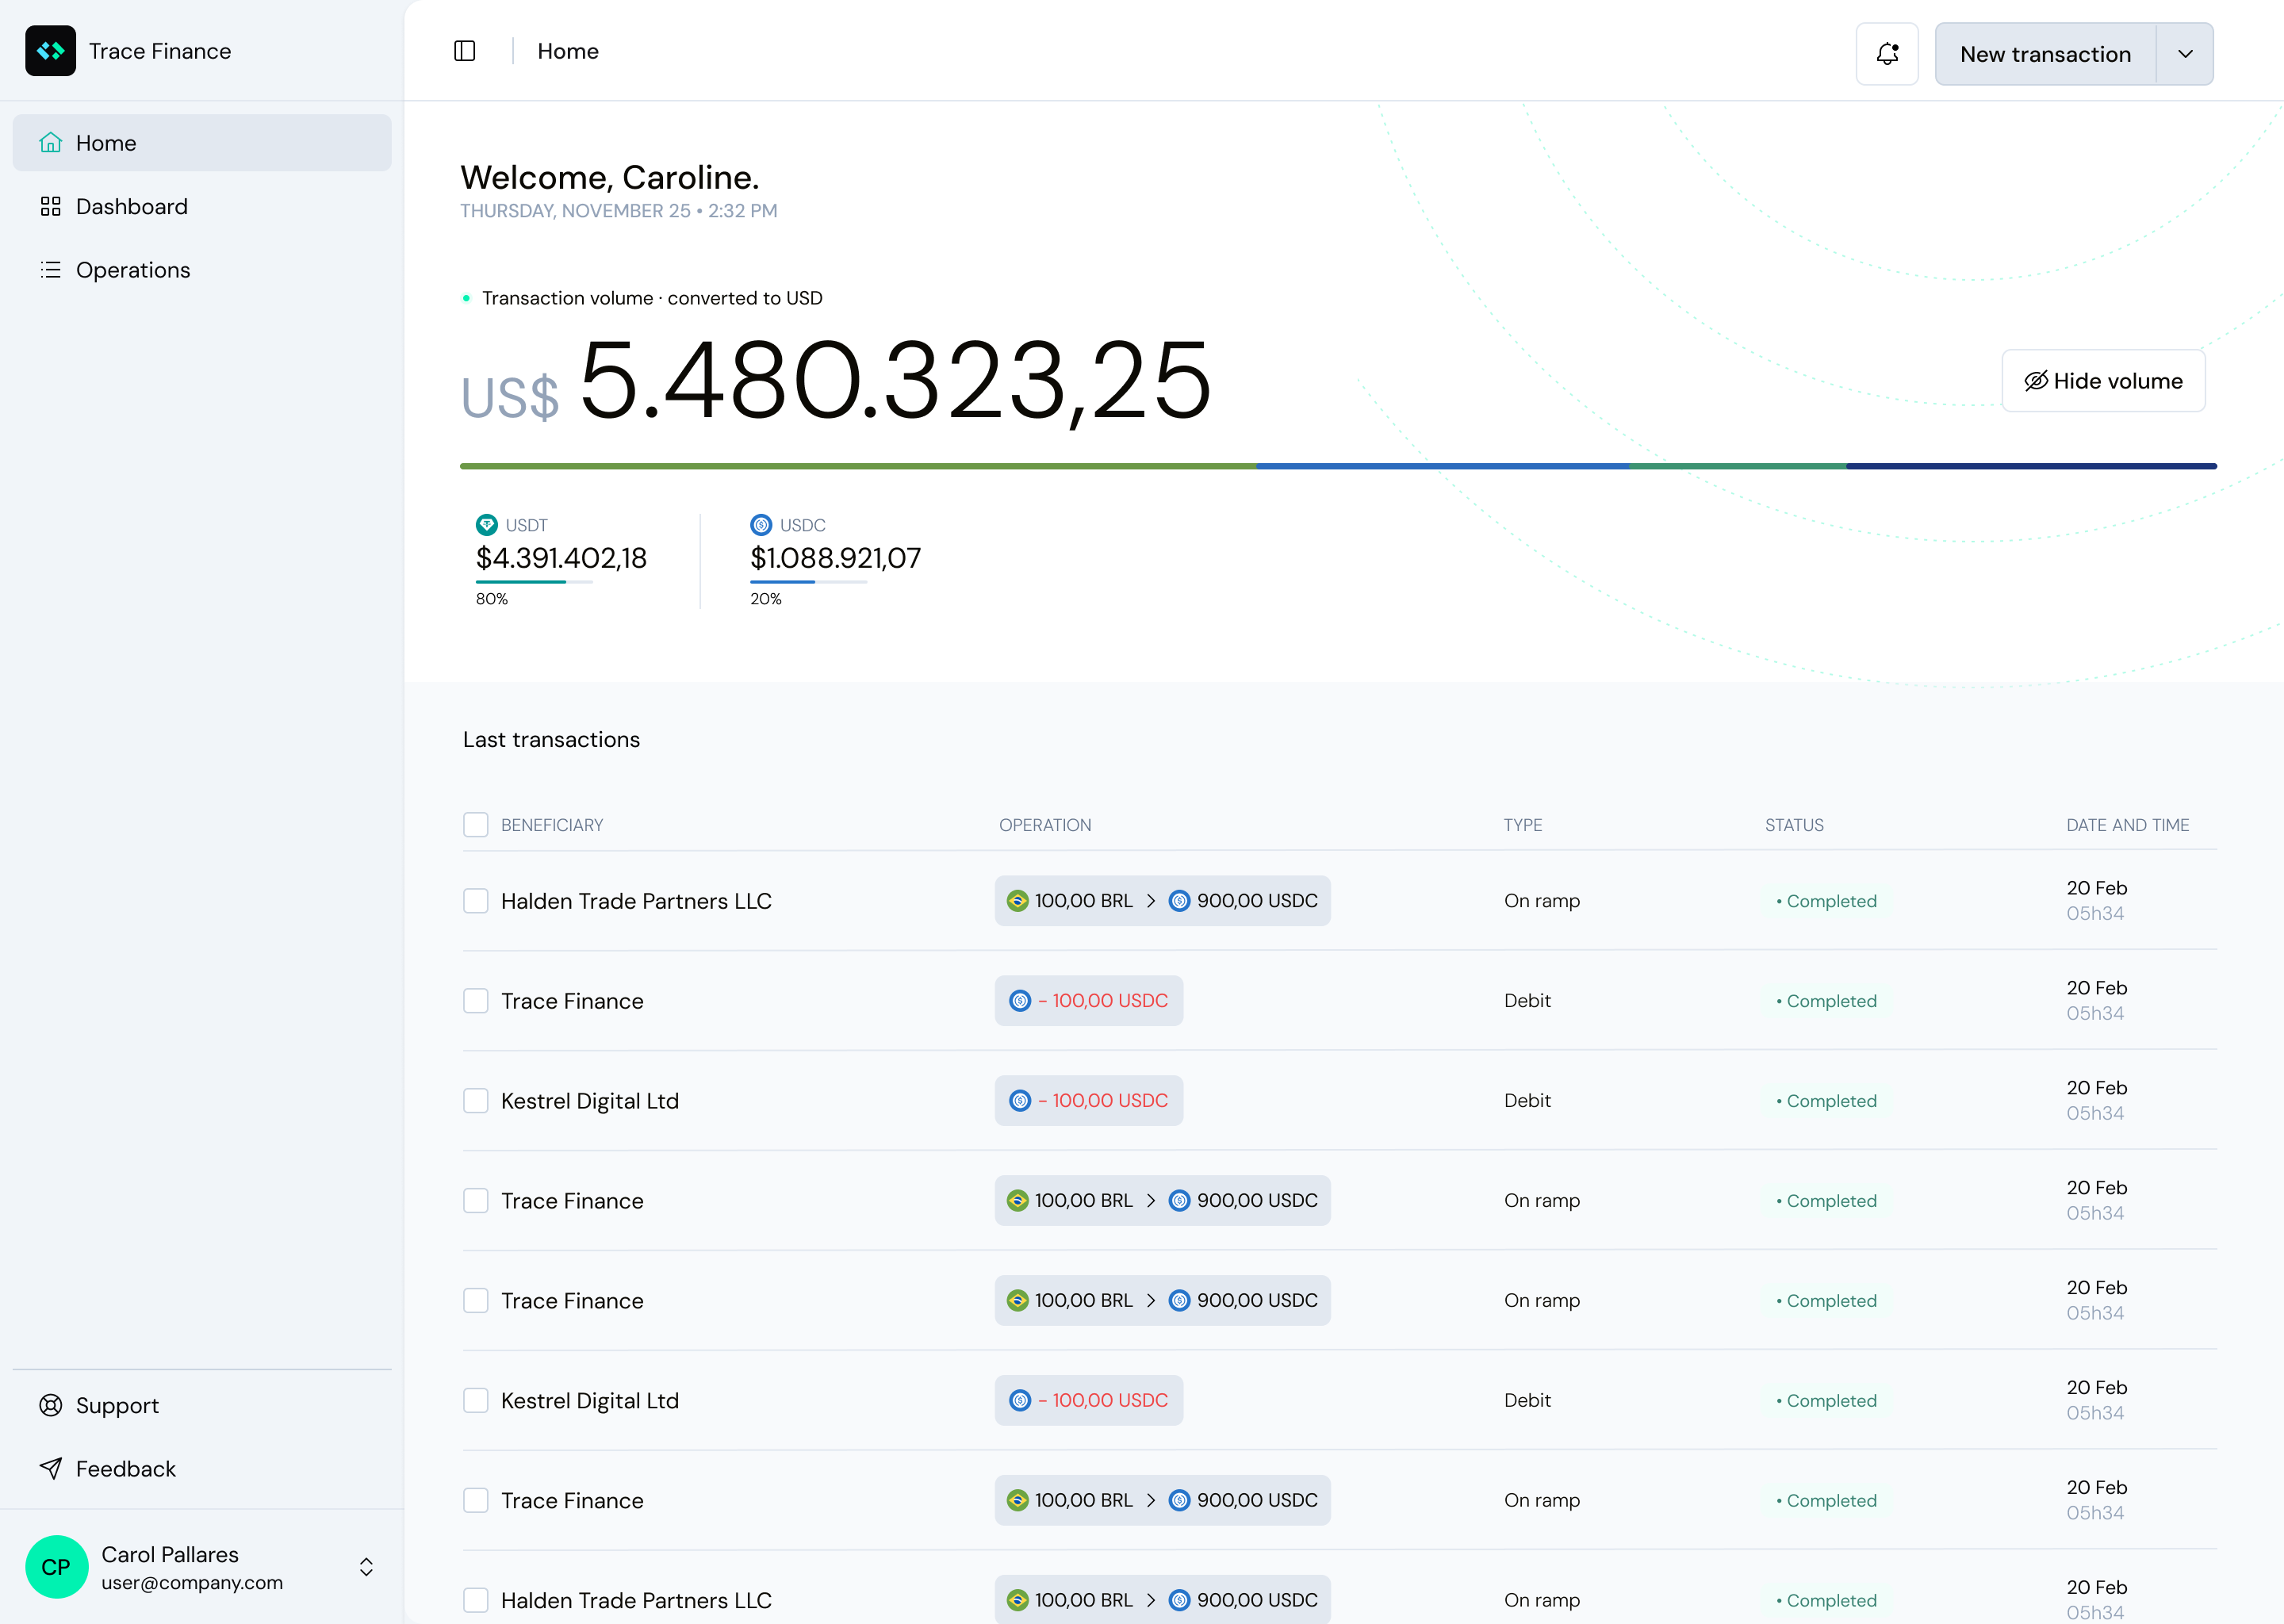The image size is (2284, 1624).
Task: Click the Trace Finance logo icon
Action: pyautogui.click(x=50, y=51)
